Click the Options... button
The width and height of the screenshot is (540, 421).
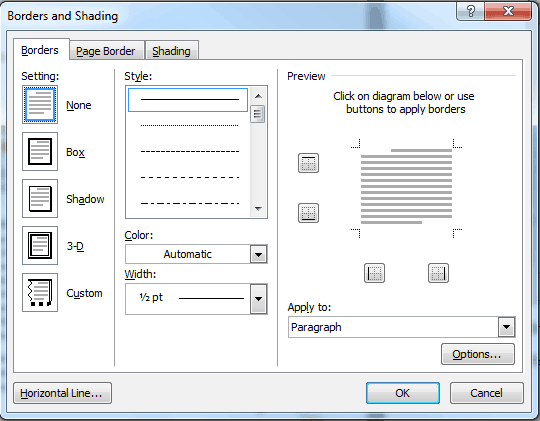478,354
